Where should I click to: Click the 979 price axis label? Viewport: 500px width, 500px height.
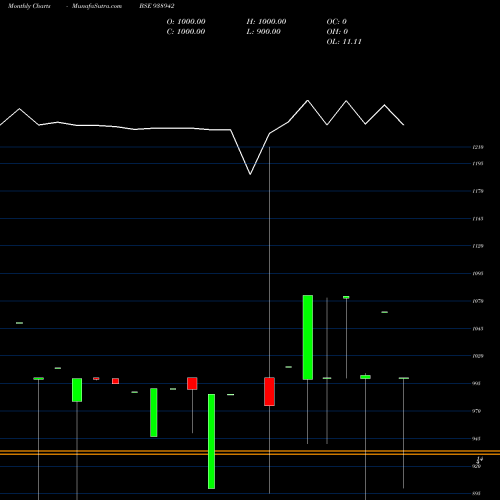pyautogui.click(x=477, y=411)
